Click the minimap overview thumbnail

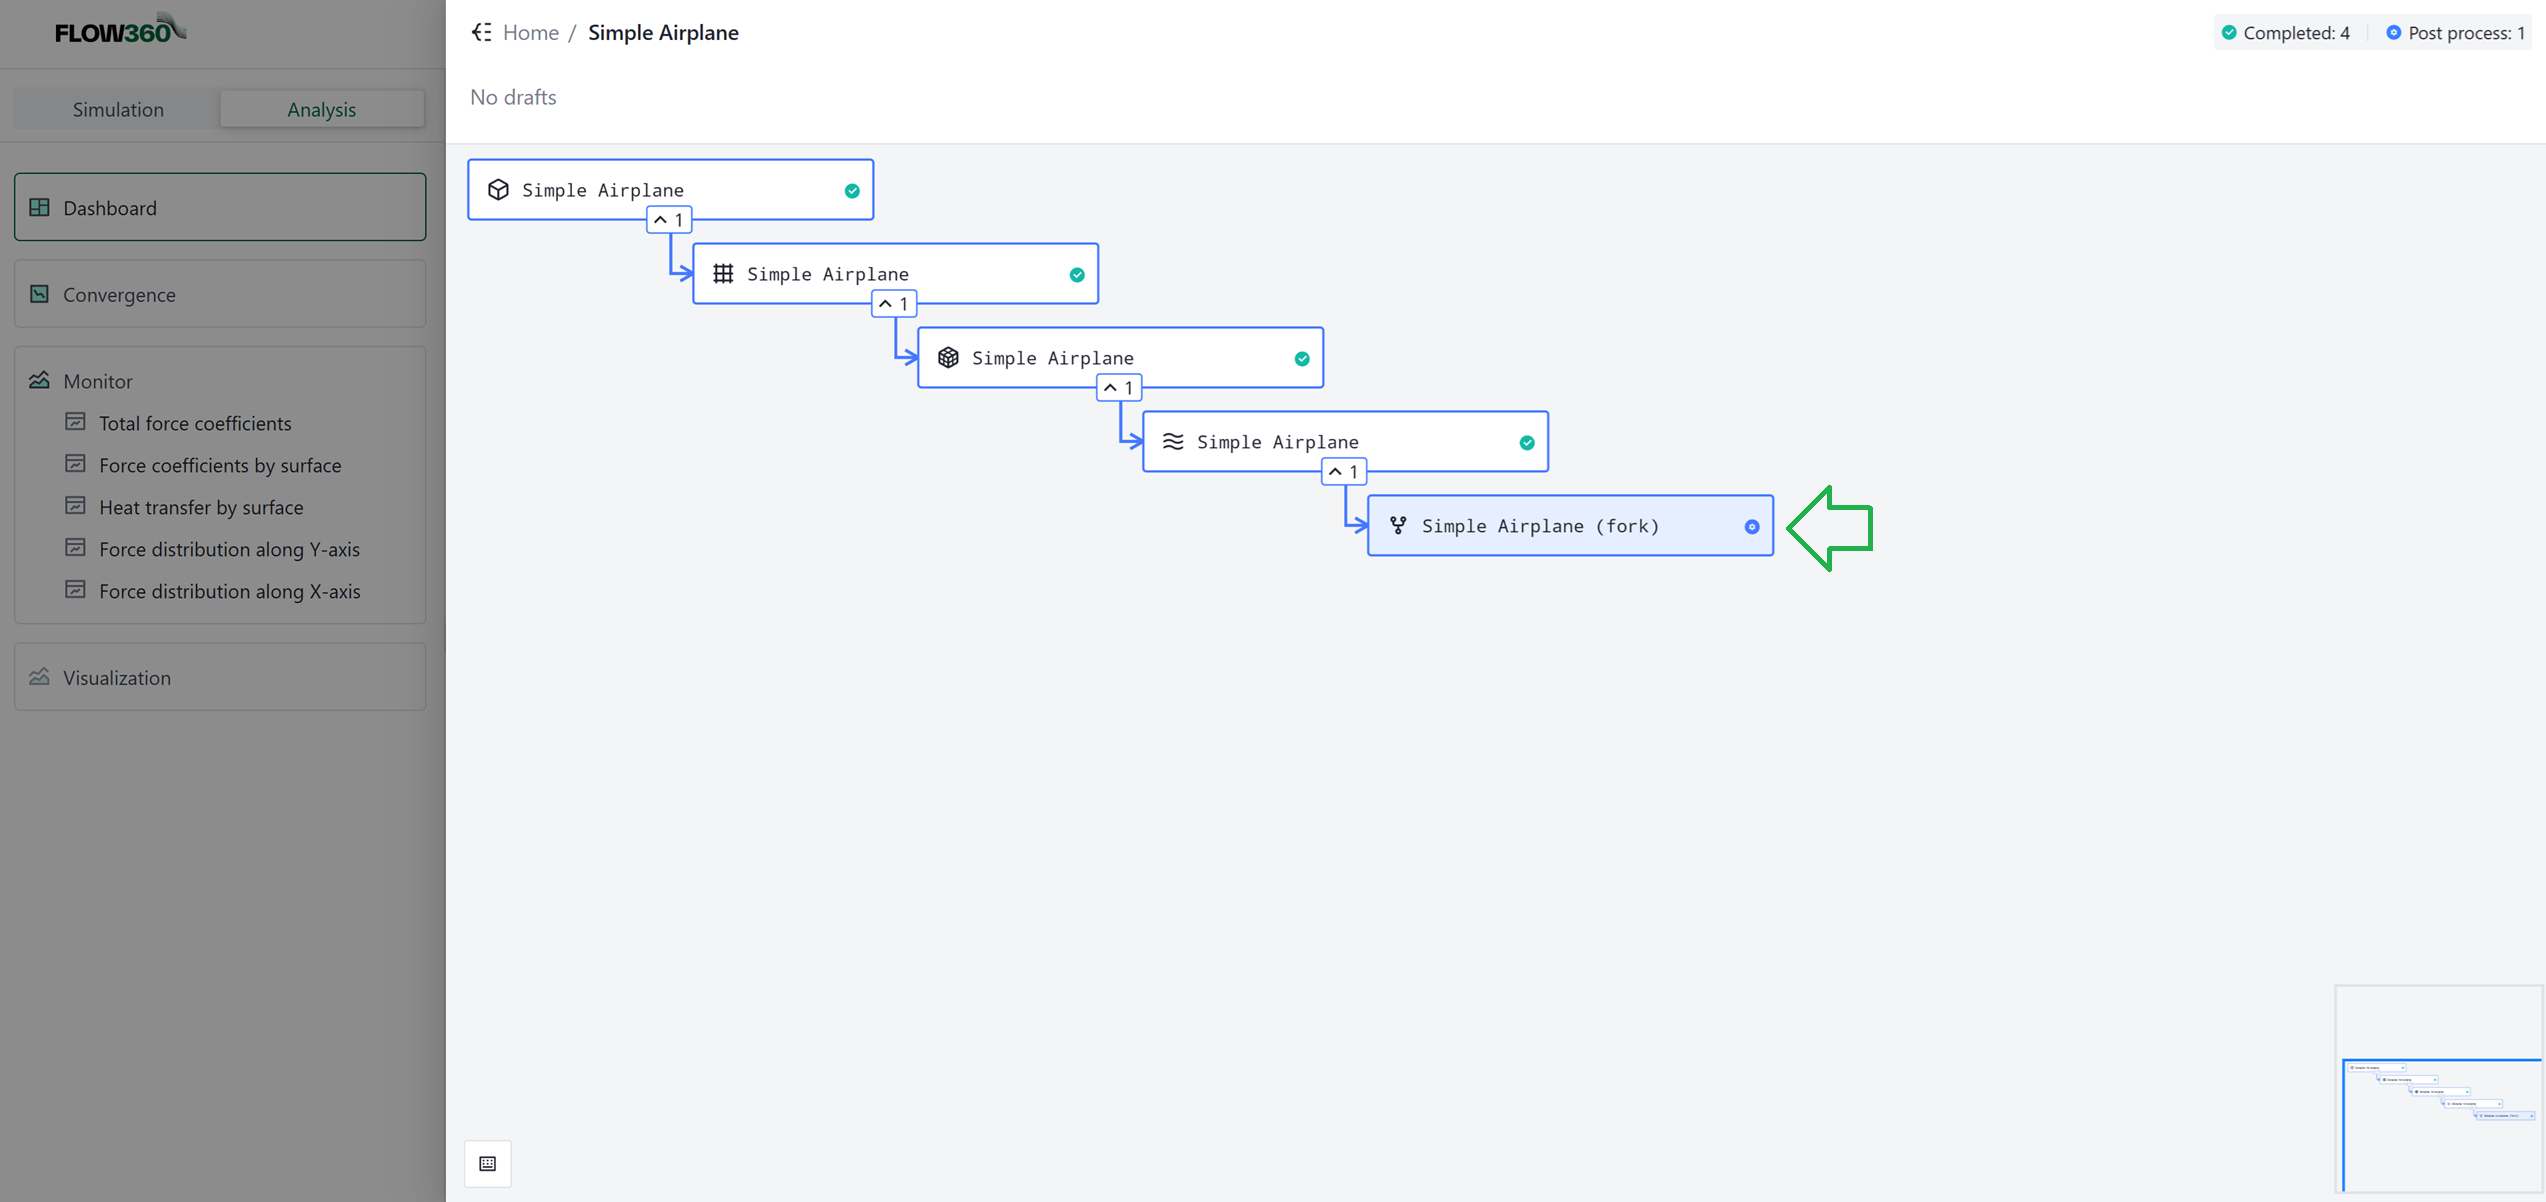[x=2439, y=1089]
